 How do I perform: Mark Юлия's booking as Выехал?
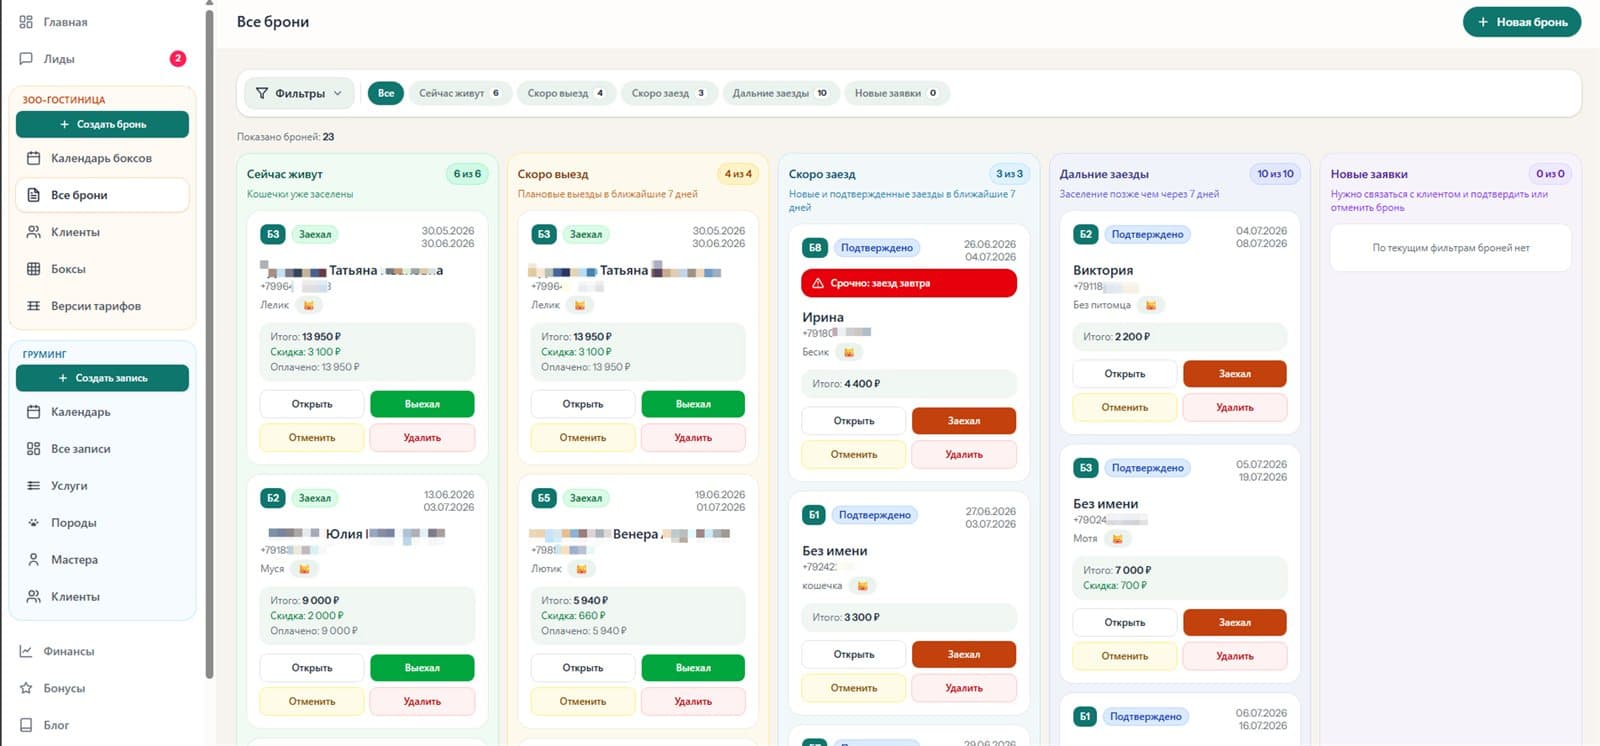click(x=422, y=668)
